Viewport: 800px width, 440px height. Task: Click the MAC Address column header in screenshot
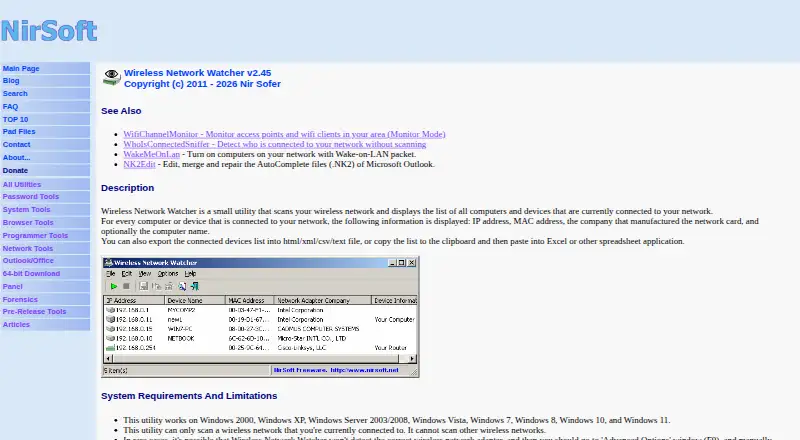click(x=249, y=301)
